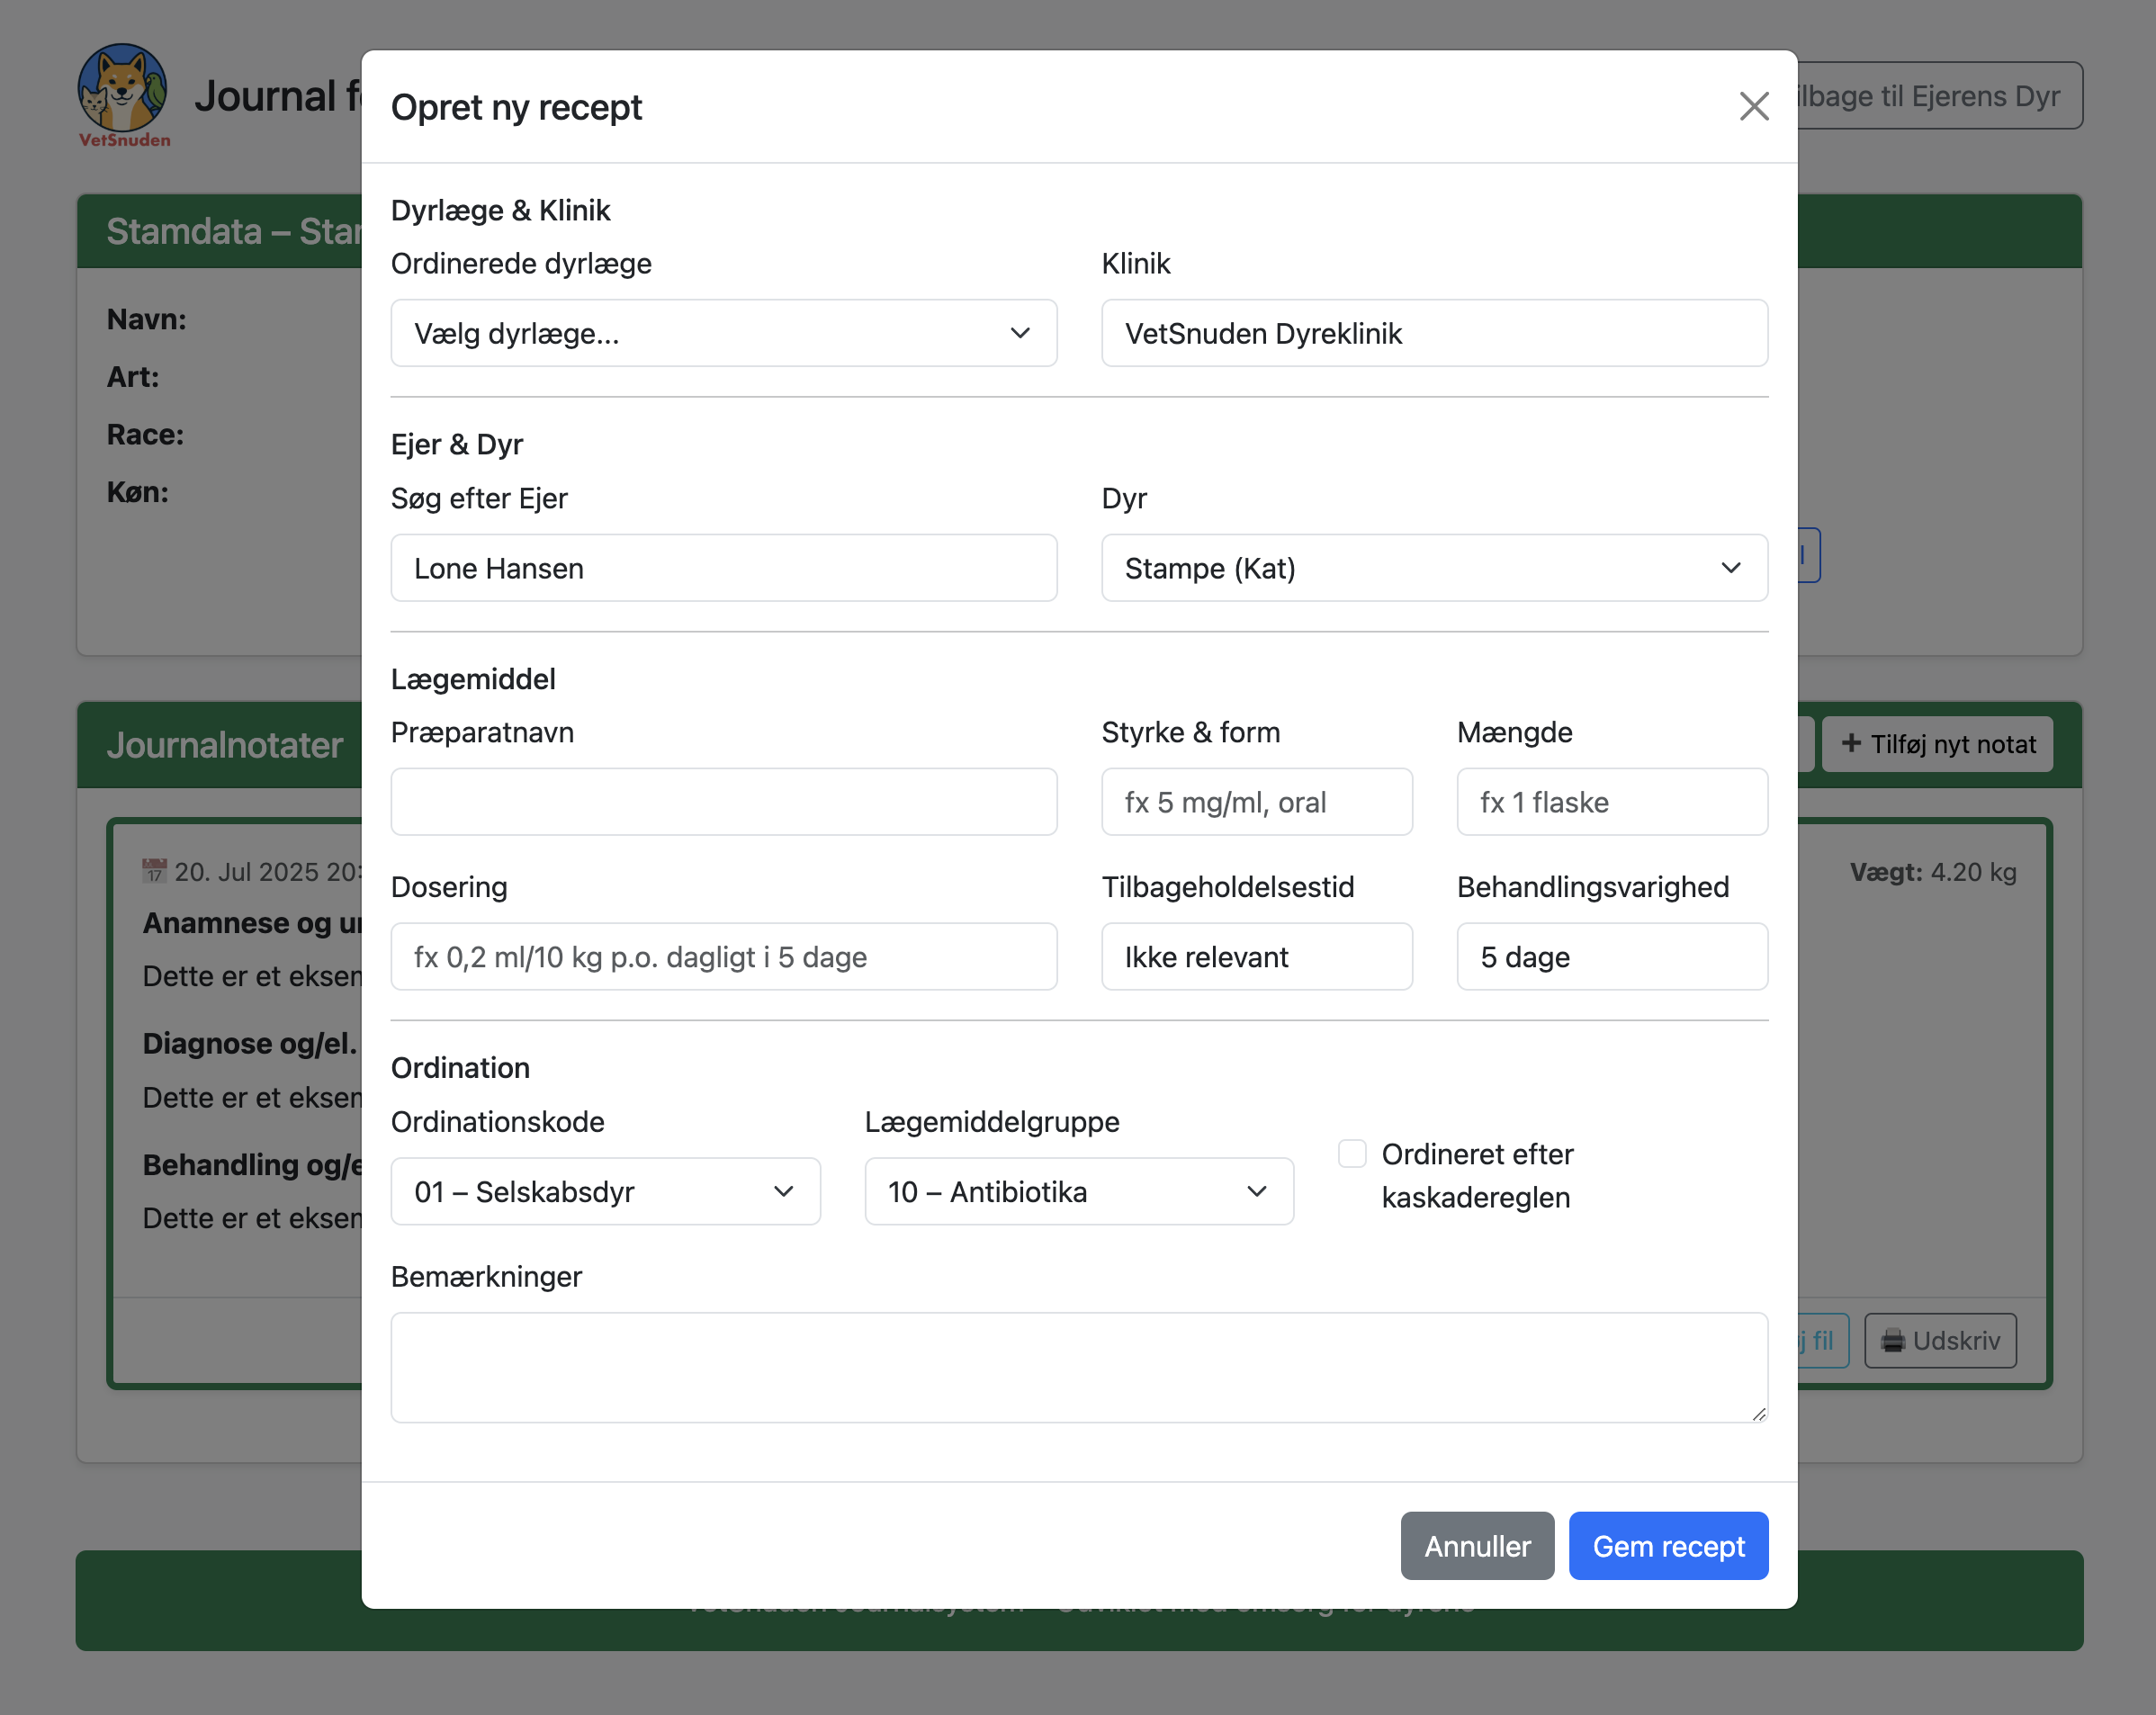Click the Præparatnavn input field
Screen dimensions: 2156x1715
[723, 802]
